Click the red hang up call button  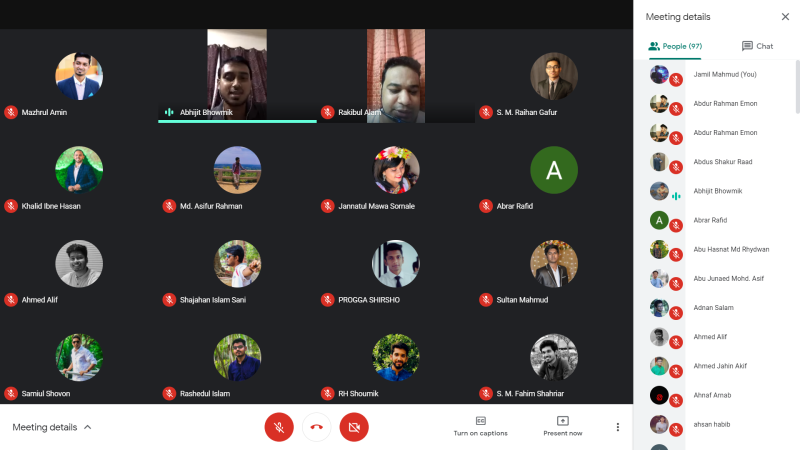(x=316, y=427)
